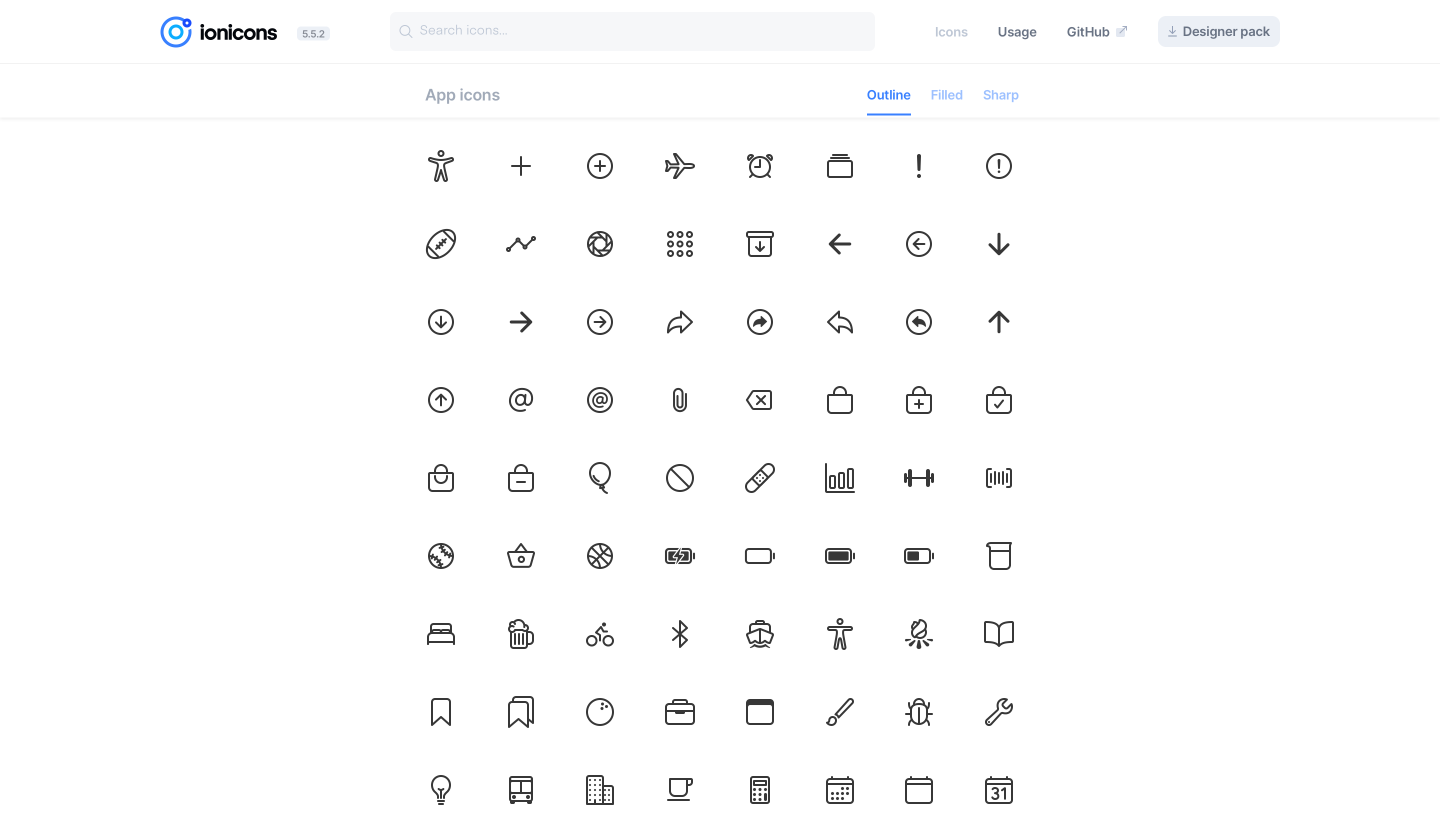Pick the bag with checkmark icon

coord(999,400)
